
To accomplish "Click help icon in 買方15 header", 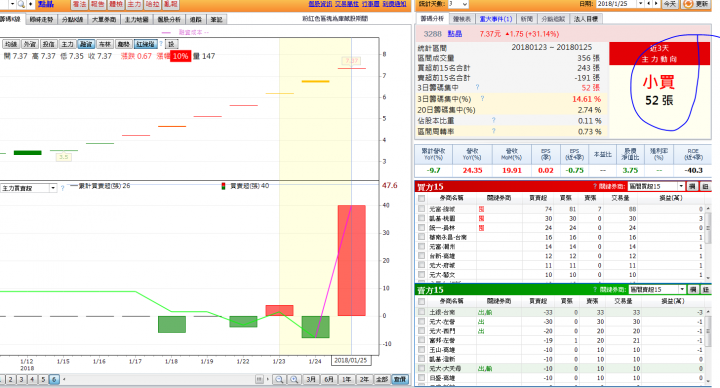I will [x=595, y=186].
